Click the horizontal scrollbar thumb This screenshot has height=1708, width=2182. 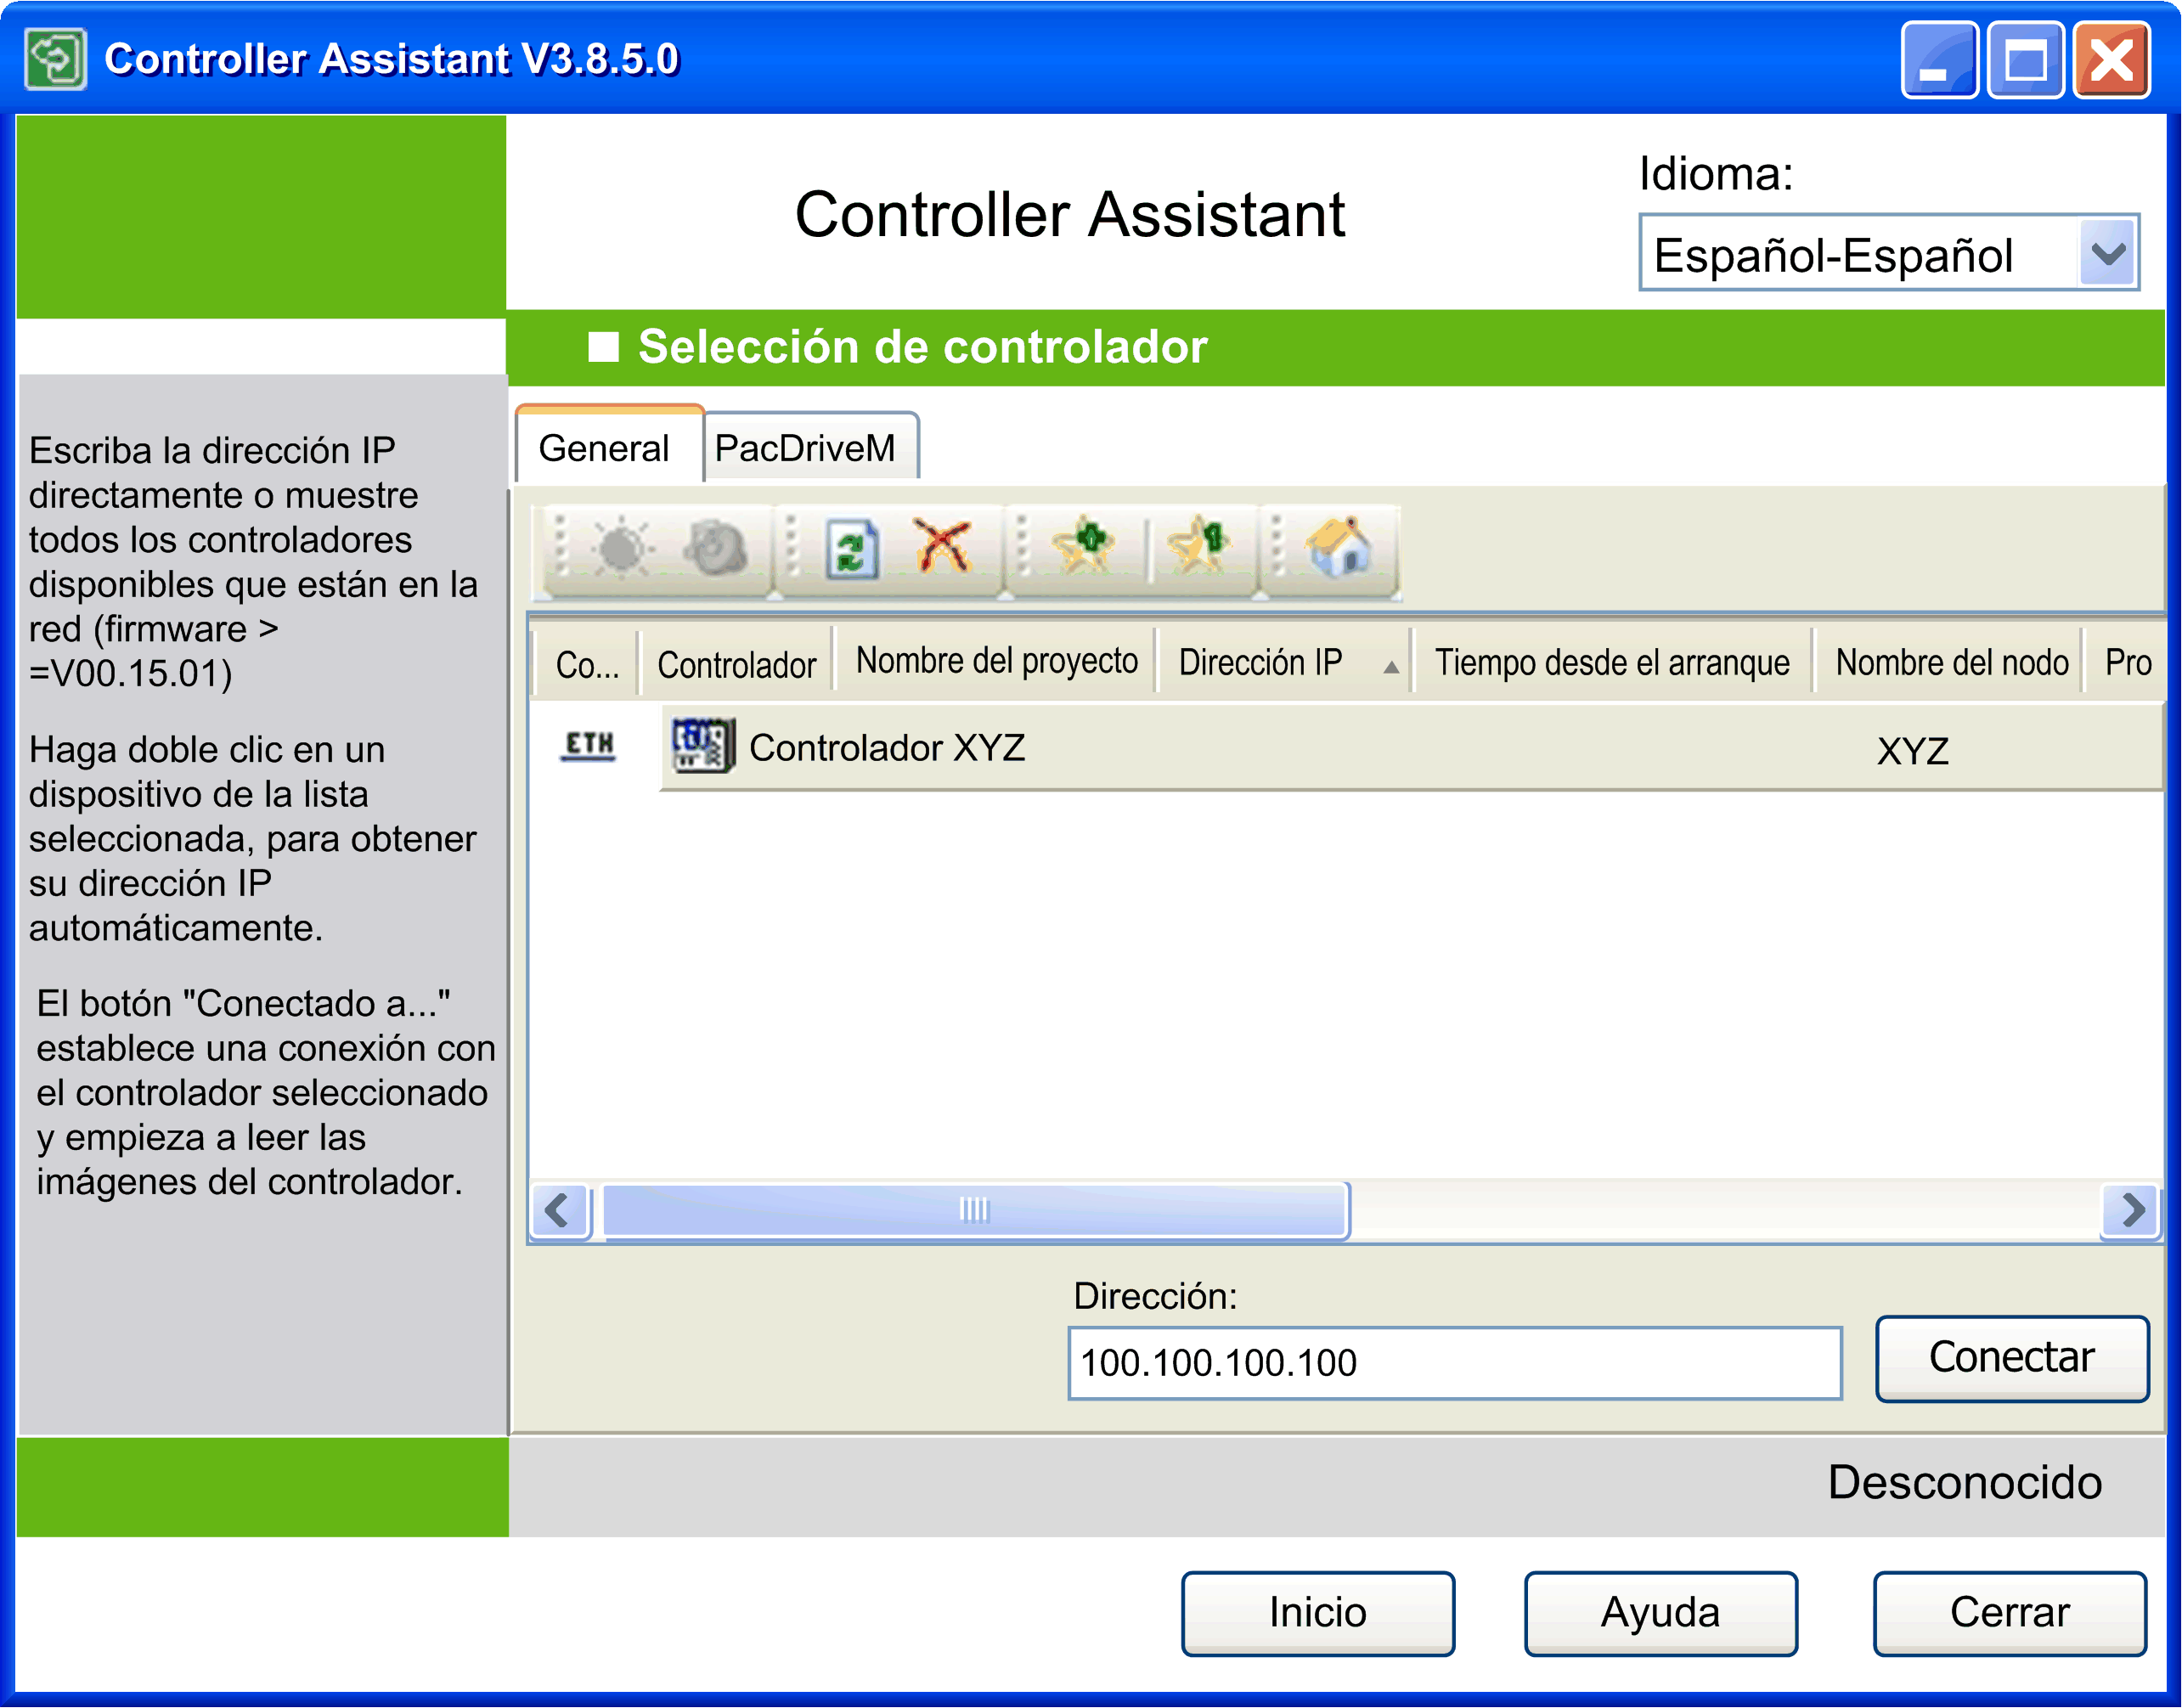click(974, 1210)
